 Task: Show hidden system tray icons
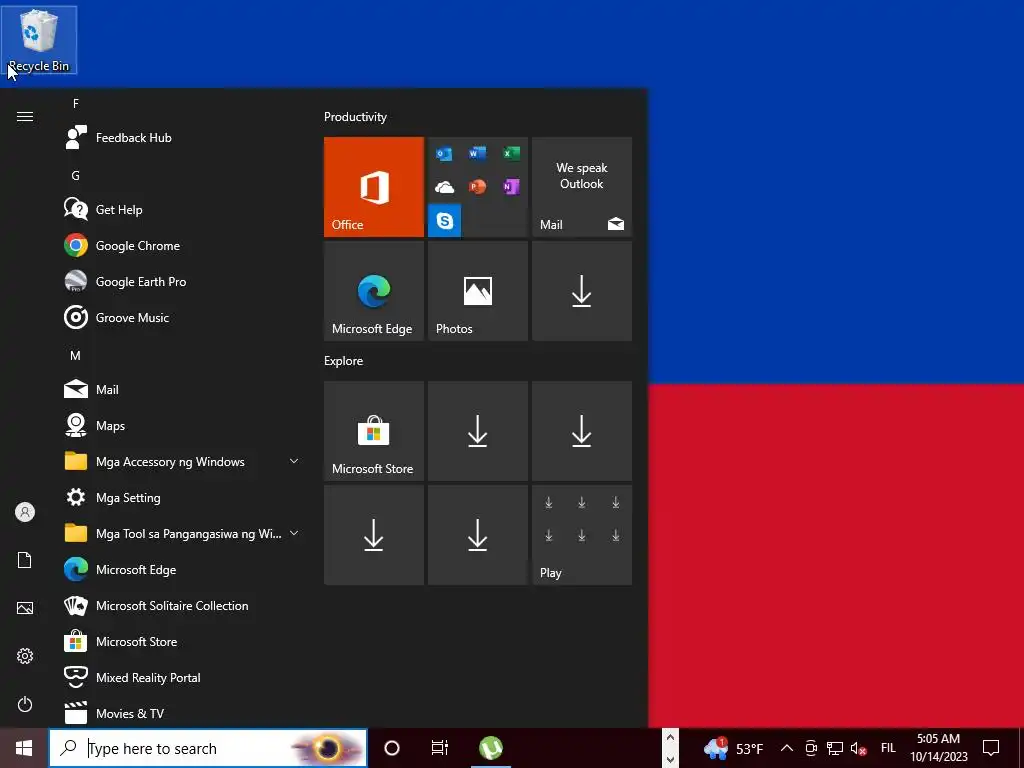pos(787,748)
